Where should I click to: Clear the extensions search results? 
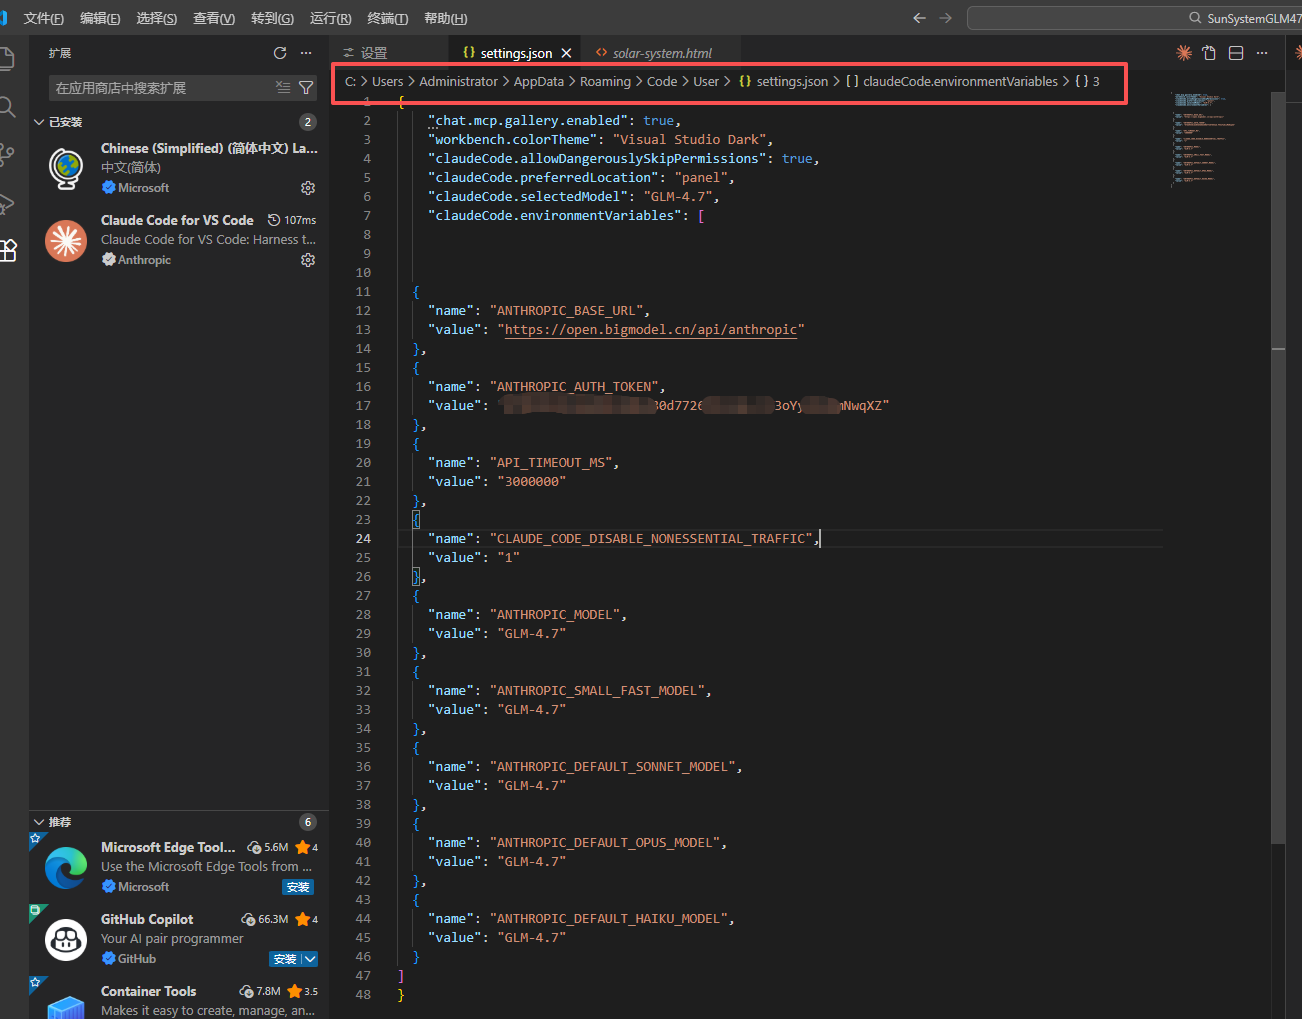point(283,88)
